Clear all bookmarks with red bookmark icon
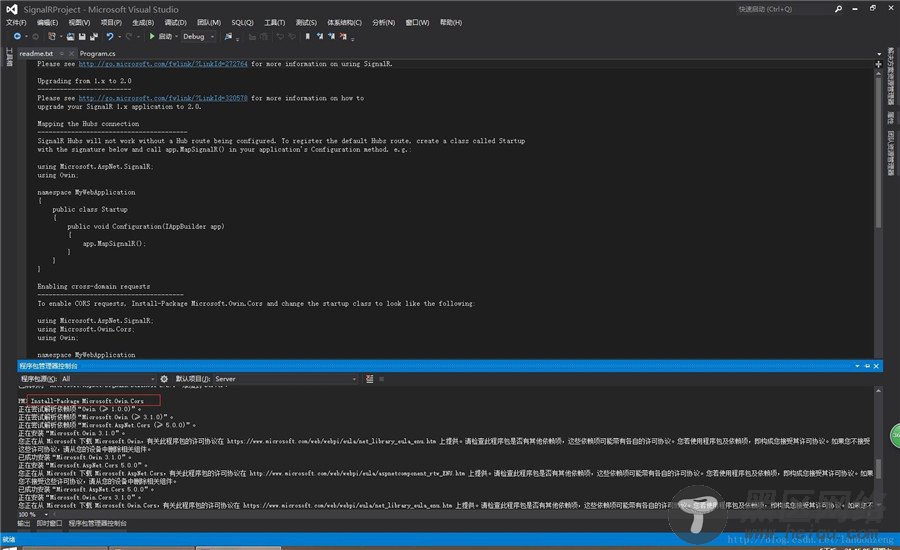 point(343,36)
